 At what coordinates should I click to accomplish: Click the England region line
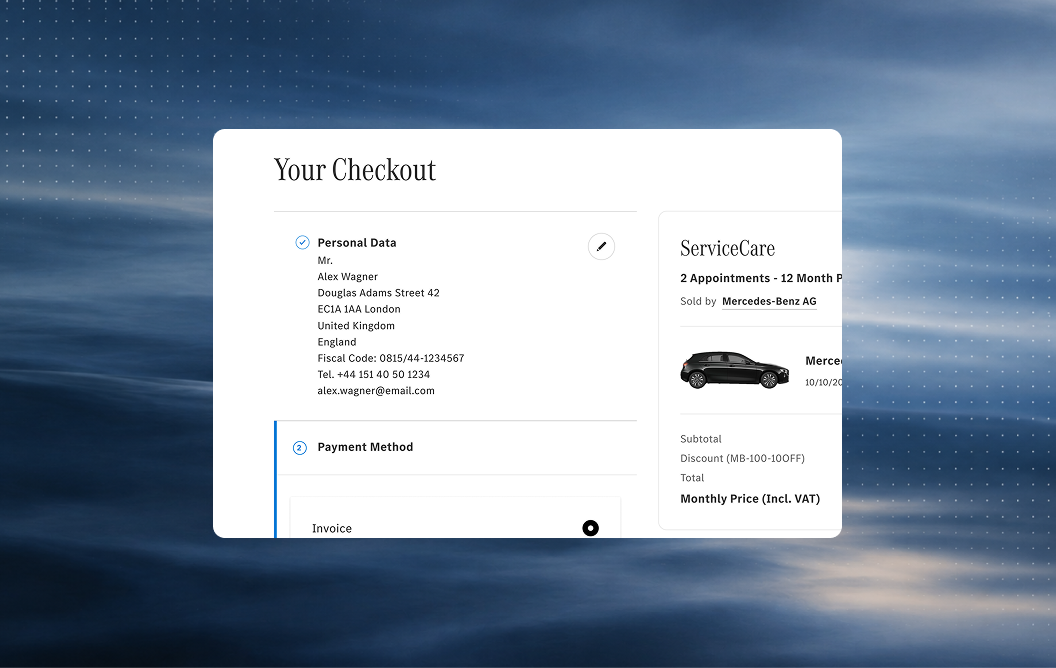[337, 342]
